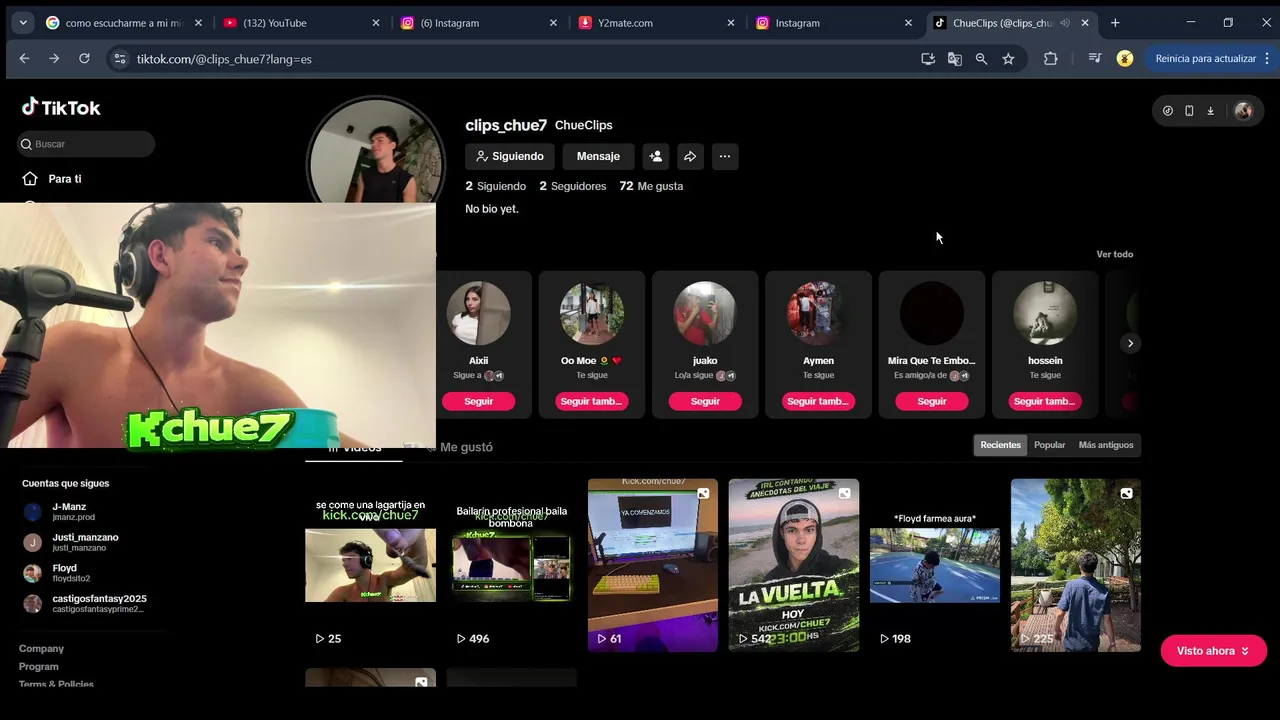Screen dimensions: 1280x720
Task: Click the phone app icon in top pill
Action: (1189, 111)
